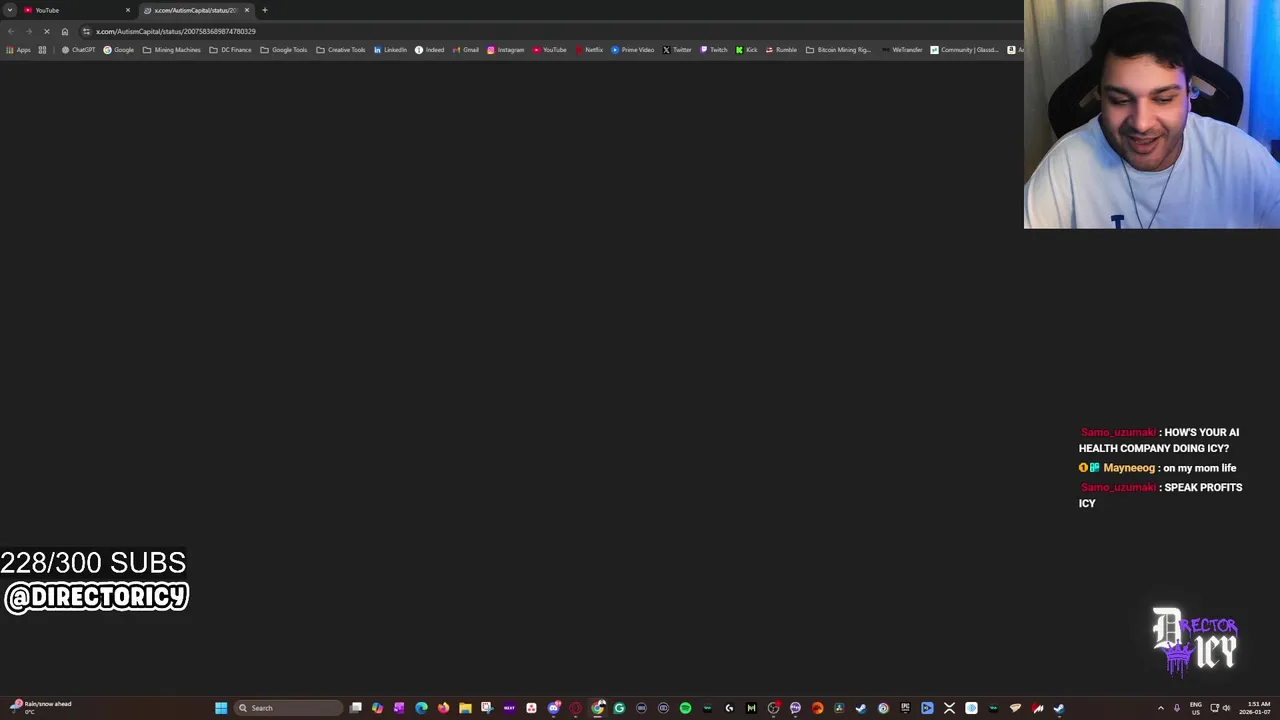Open the Indeed bookmark
1280x720 pixels.
coord(430,50)
